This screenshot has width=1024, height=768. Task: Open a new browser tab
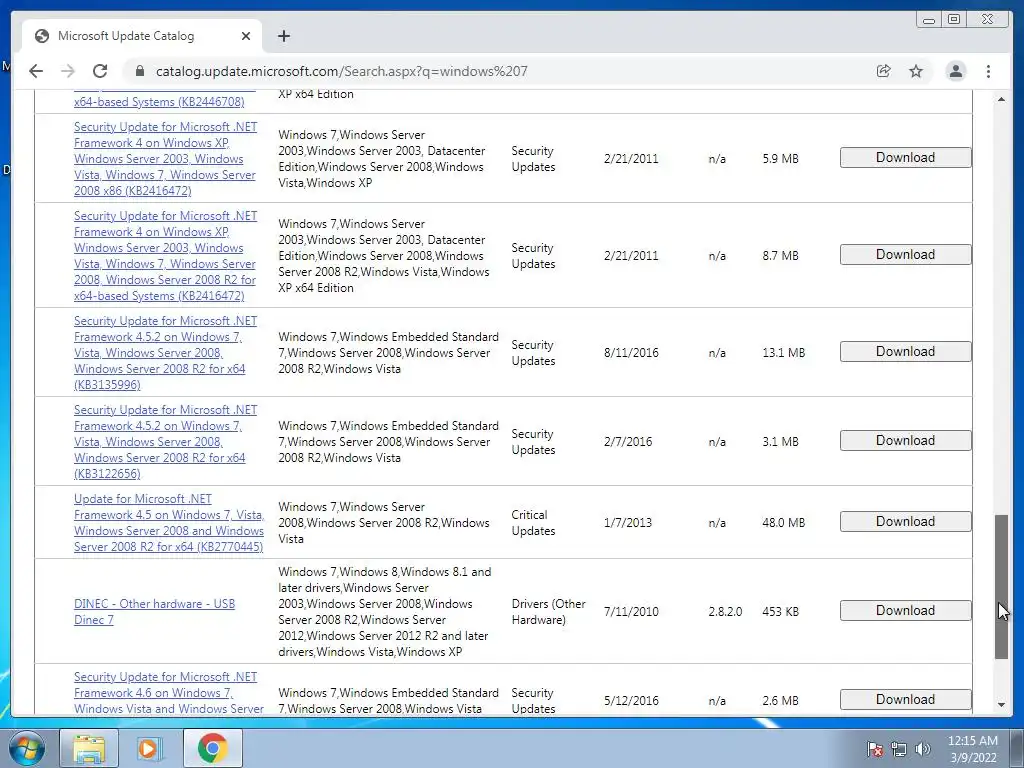[x=283, y=36]
